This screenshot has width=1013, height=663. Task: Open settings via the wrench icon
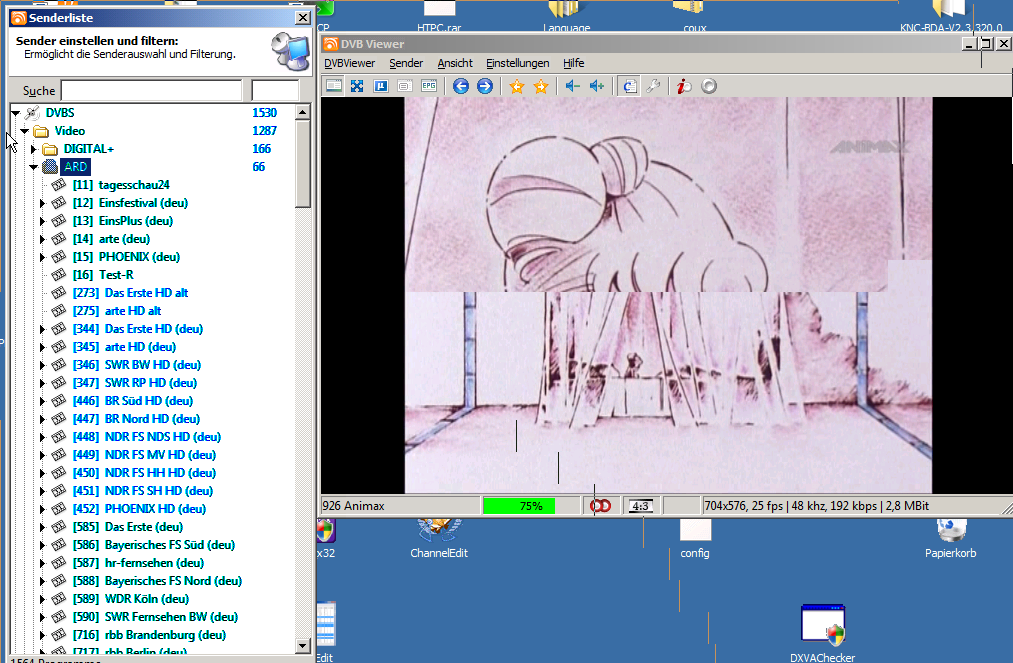point(653,86)
